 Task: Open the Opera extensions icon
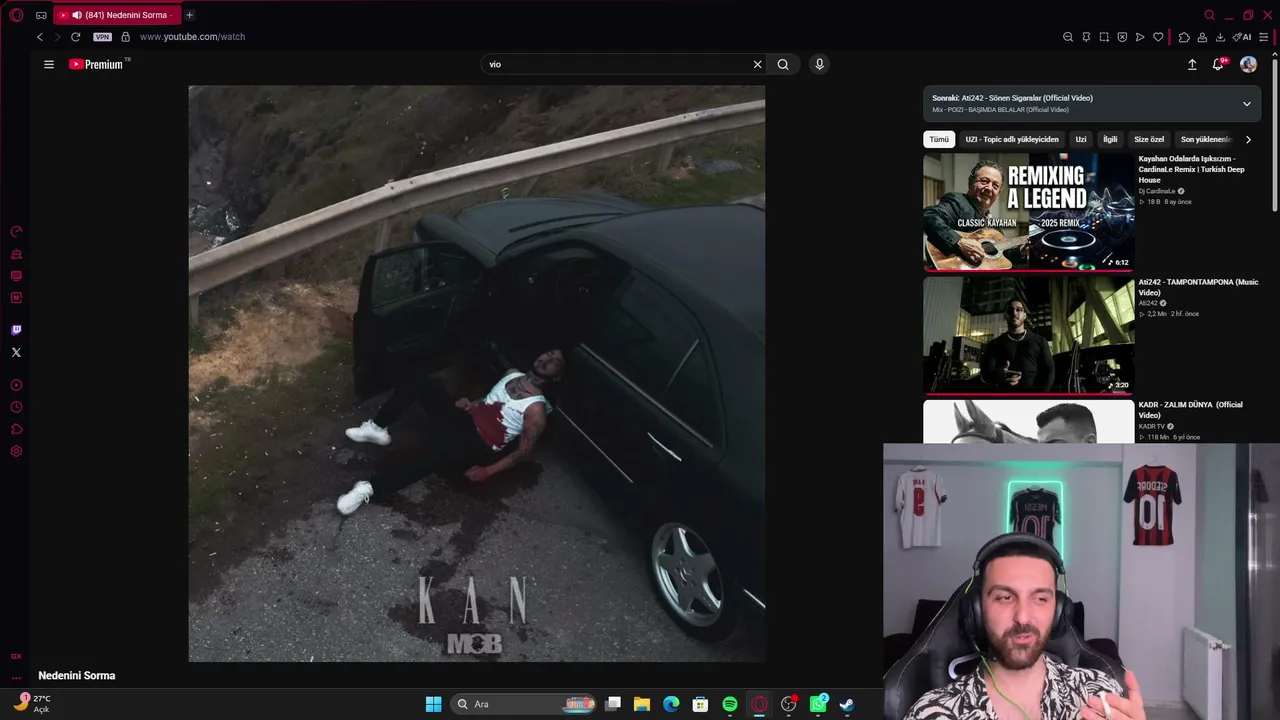click(x=1184, y=37)
